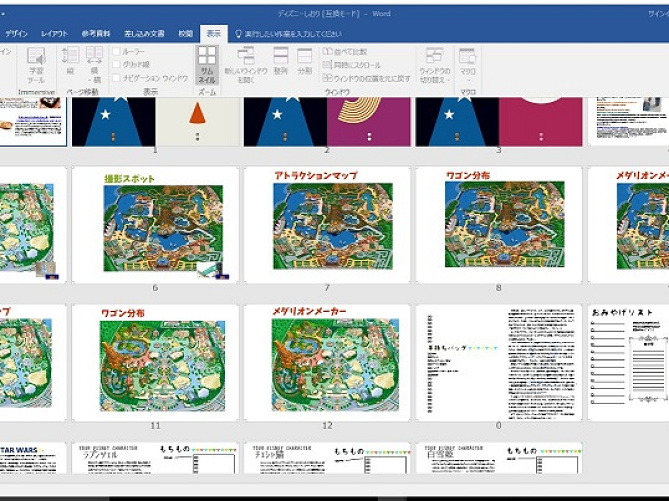
Task: Enable the グリッド線 gridlines checkbox
Action: 116,64
